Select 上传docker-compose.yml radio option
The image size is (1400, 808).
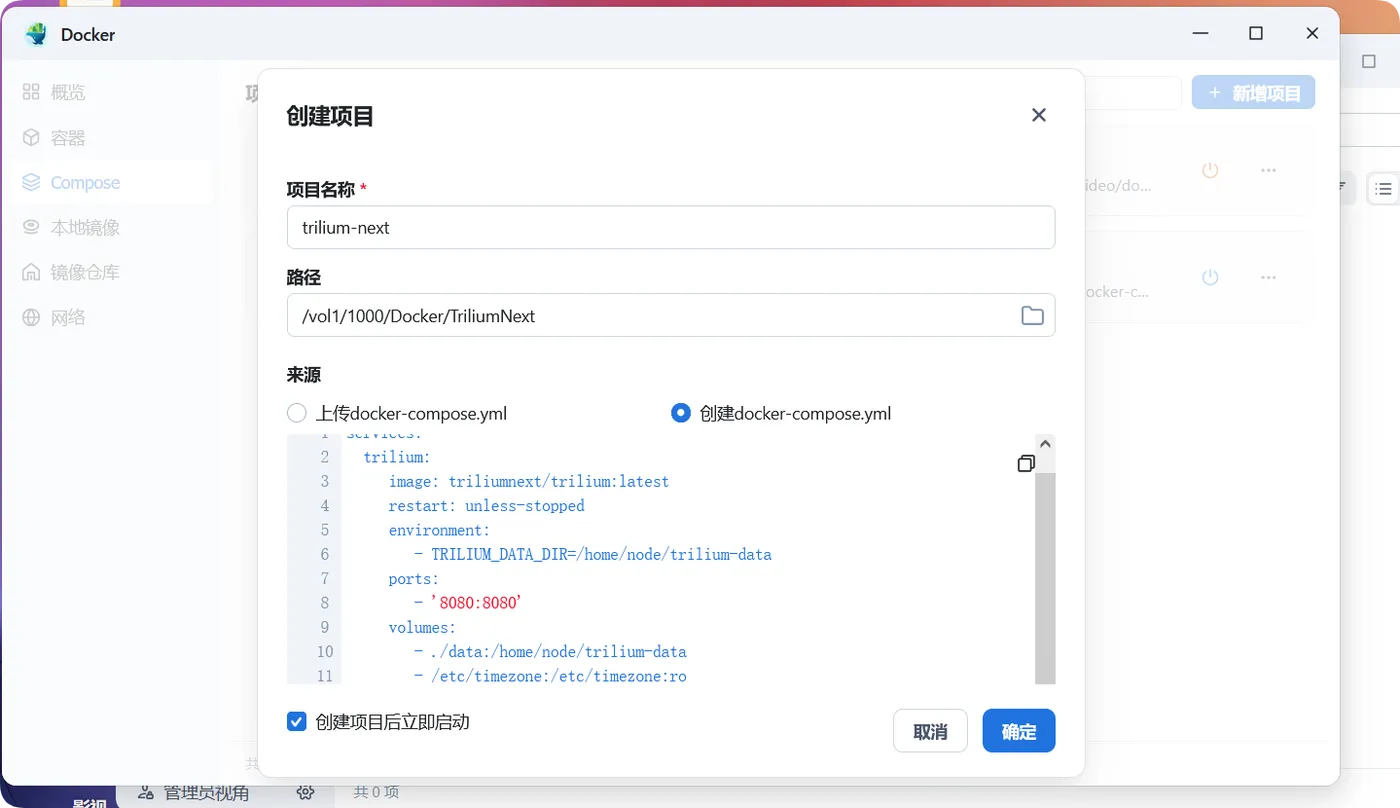(297, 413)
